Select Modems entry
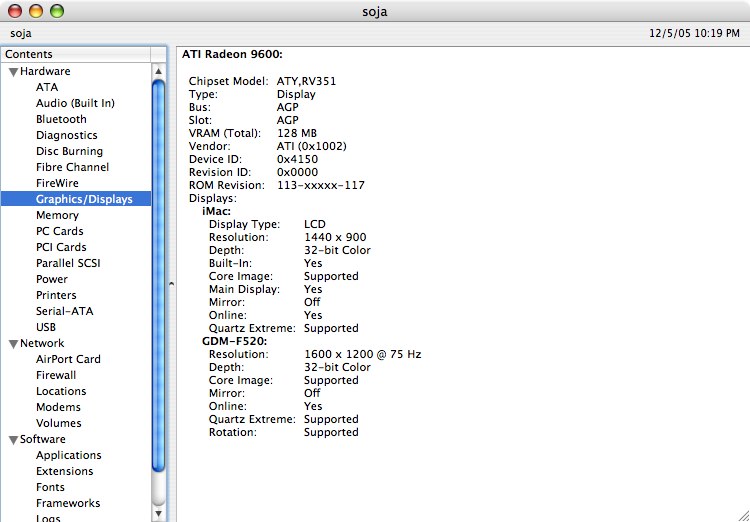The width and height of the screenshot is (750, 522). coord(58,407)
